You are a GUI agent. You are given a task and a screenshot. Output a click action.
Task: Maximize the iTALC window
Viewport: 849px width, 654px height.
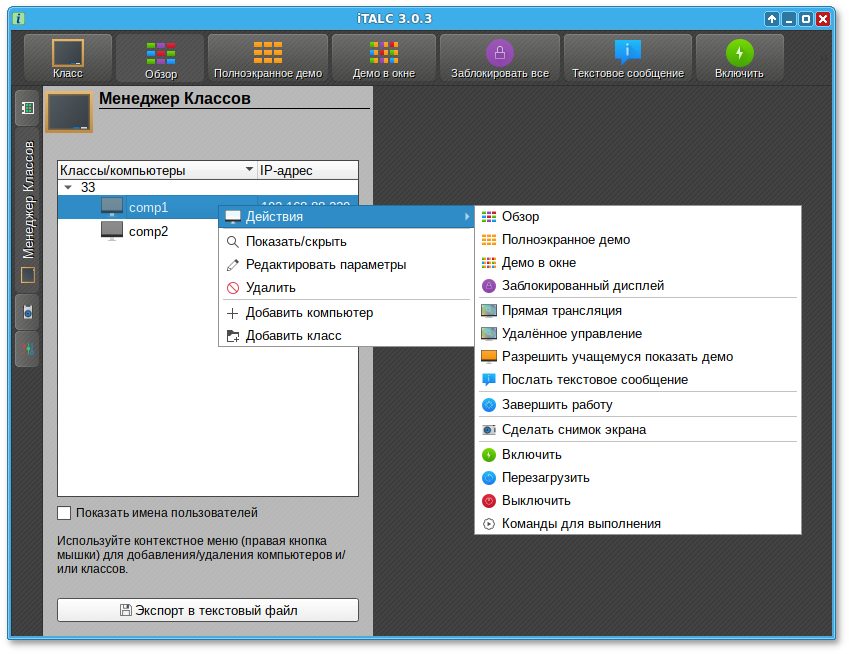click(x=806, y=19)
